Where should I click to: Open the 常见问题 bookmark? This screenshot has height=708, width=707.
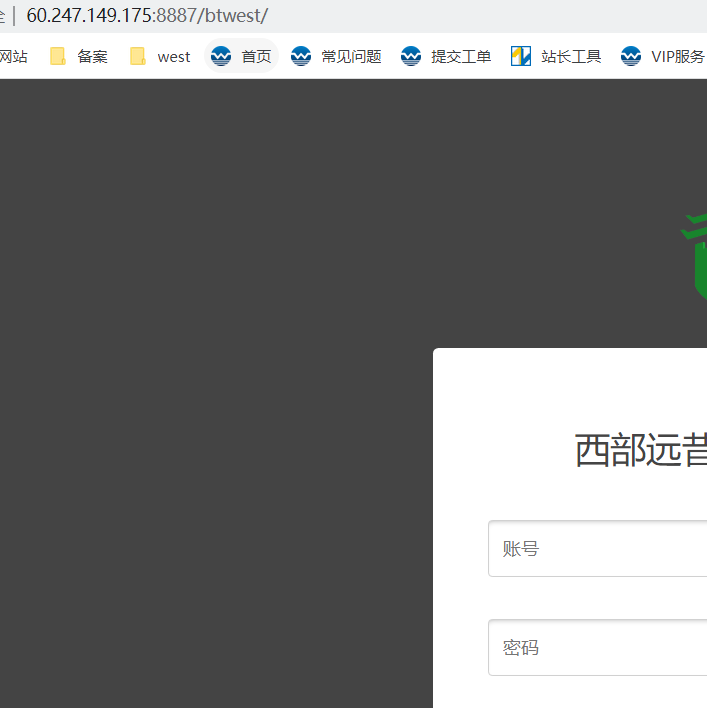pyautogui.click(x=336, y=56)
